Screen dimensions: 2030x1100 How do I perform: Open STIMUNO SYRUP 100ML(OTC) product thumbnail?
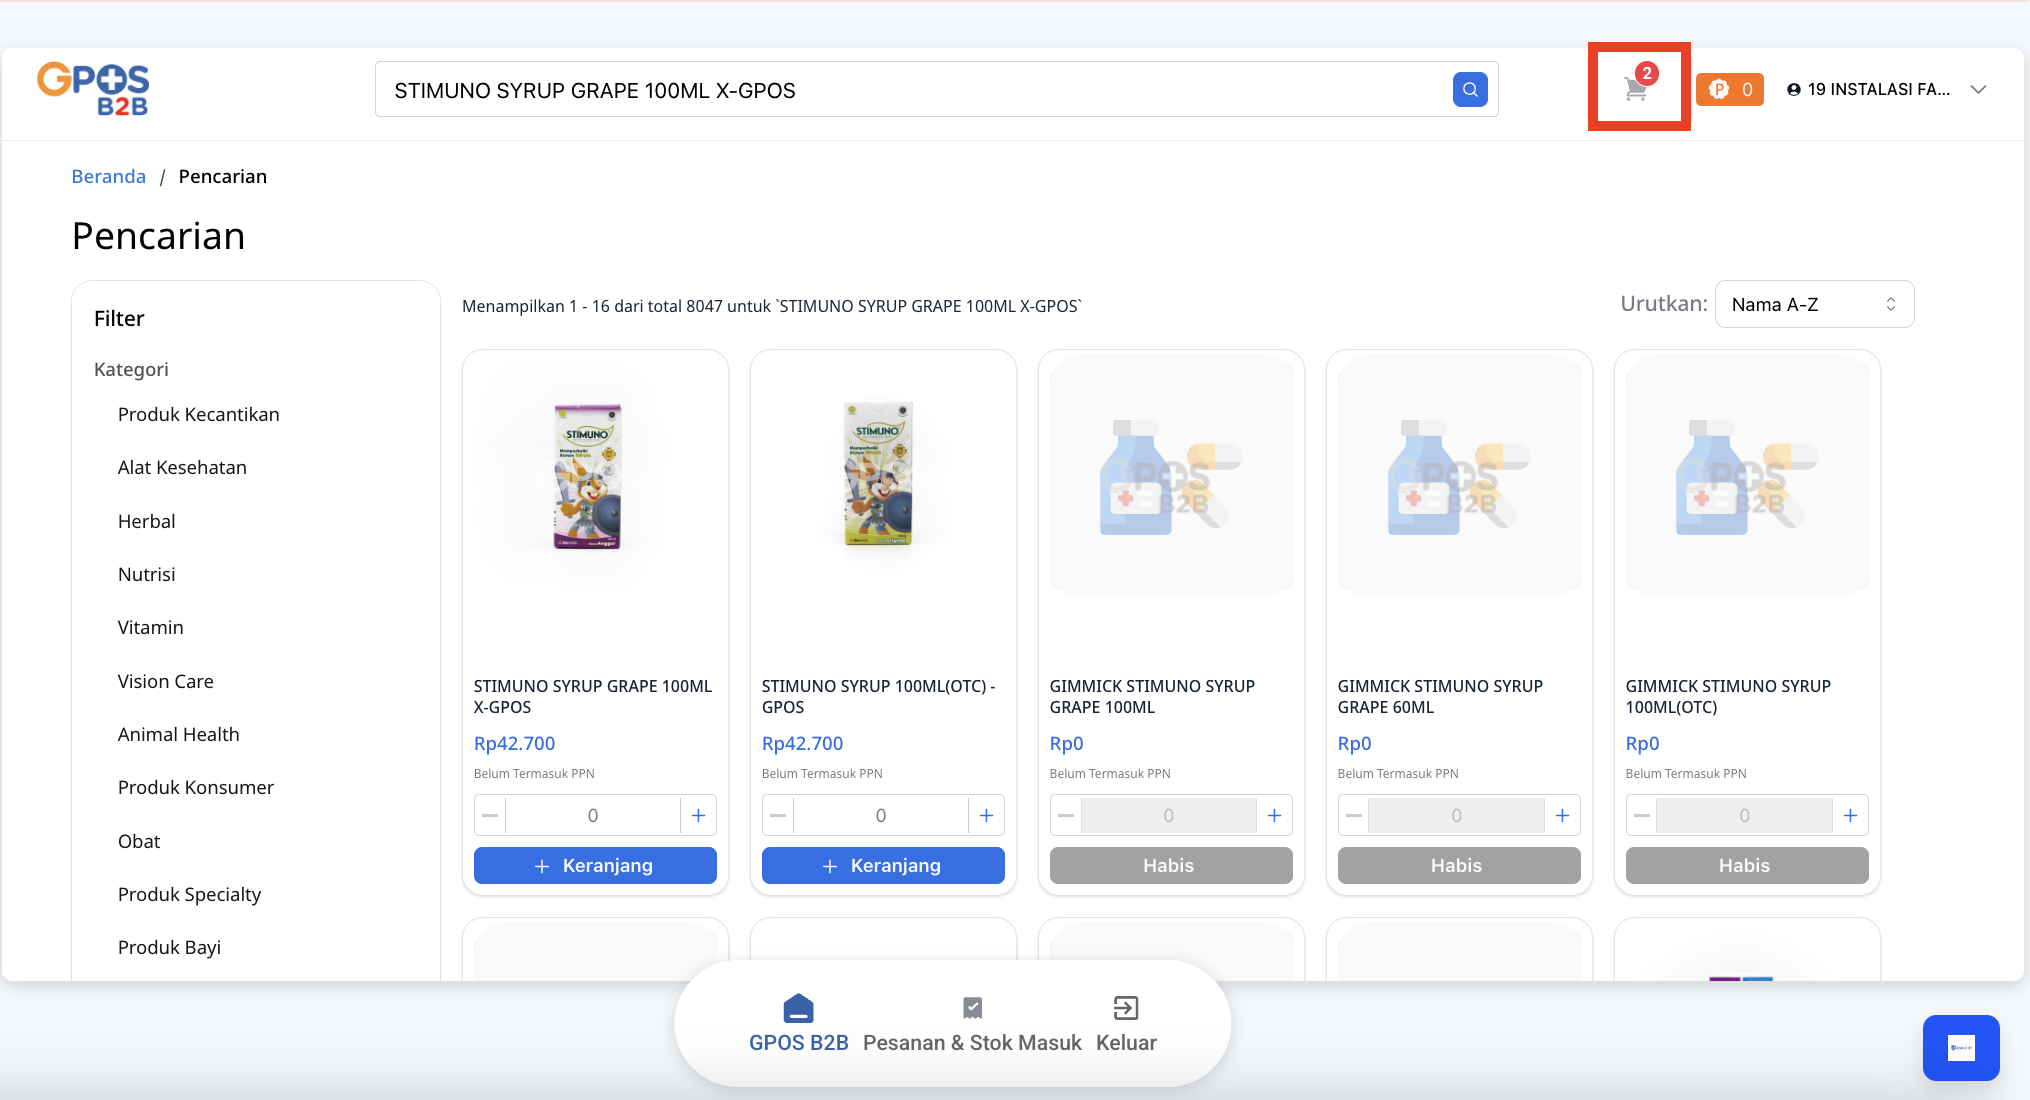pyautogui.click(x=881, y=476)
